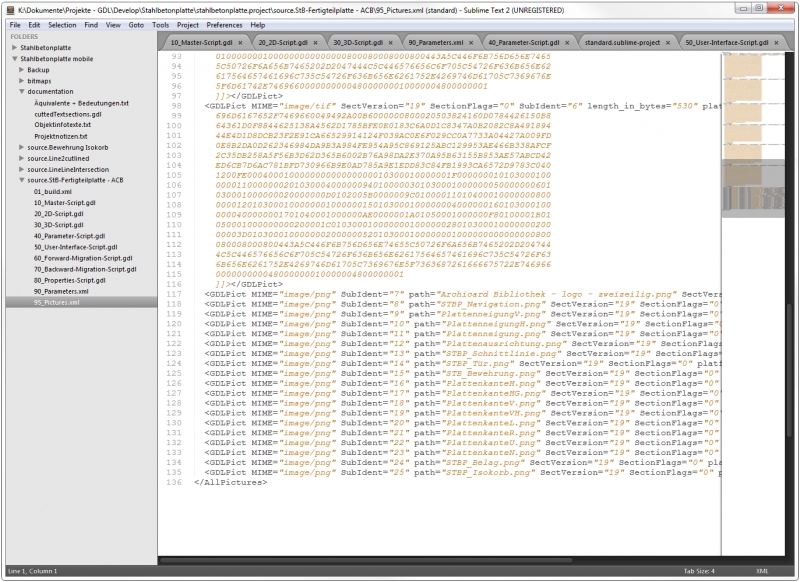Close the standard.sublime-project tab
Screen dimensions: 800x582
point(670,44)
